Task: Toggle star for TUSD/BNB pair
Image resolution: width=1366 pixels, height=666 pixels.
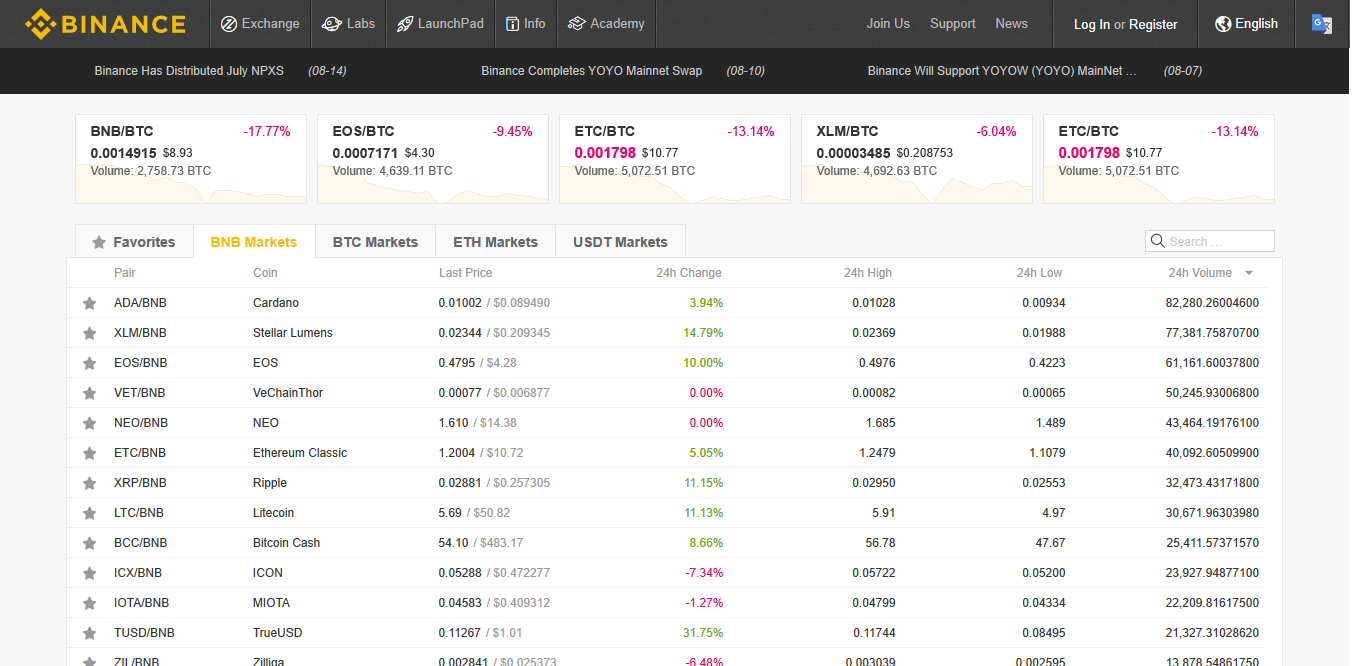Action: (x=89, y=633)
